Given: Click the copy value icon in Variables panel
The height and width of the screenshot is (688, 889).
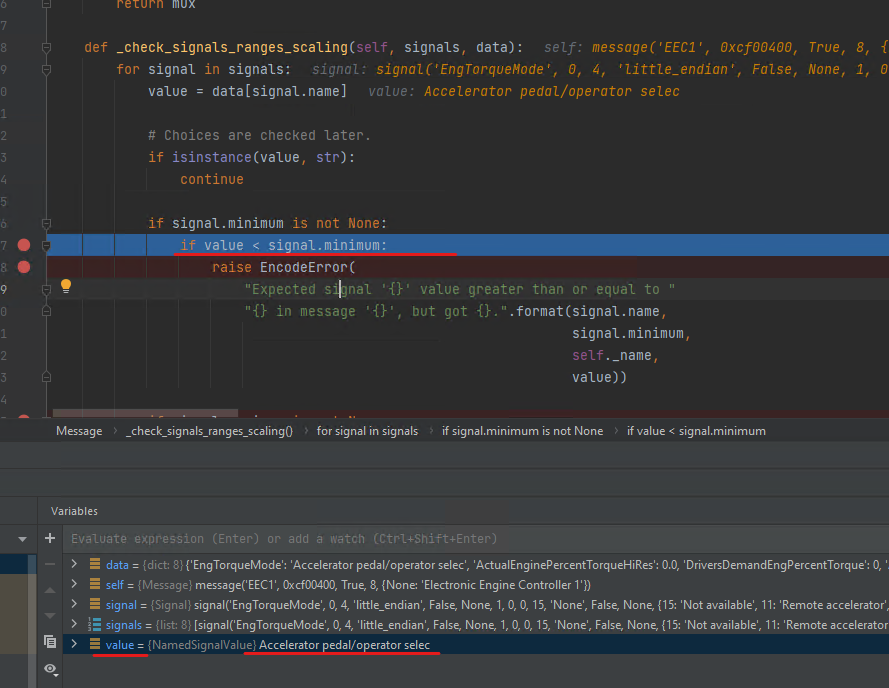Looking at the screenshot, I should [x=49, y=642].
